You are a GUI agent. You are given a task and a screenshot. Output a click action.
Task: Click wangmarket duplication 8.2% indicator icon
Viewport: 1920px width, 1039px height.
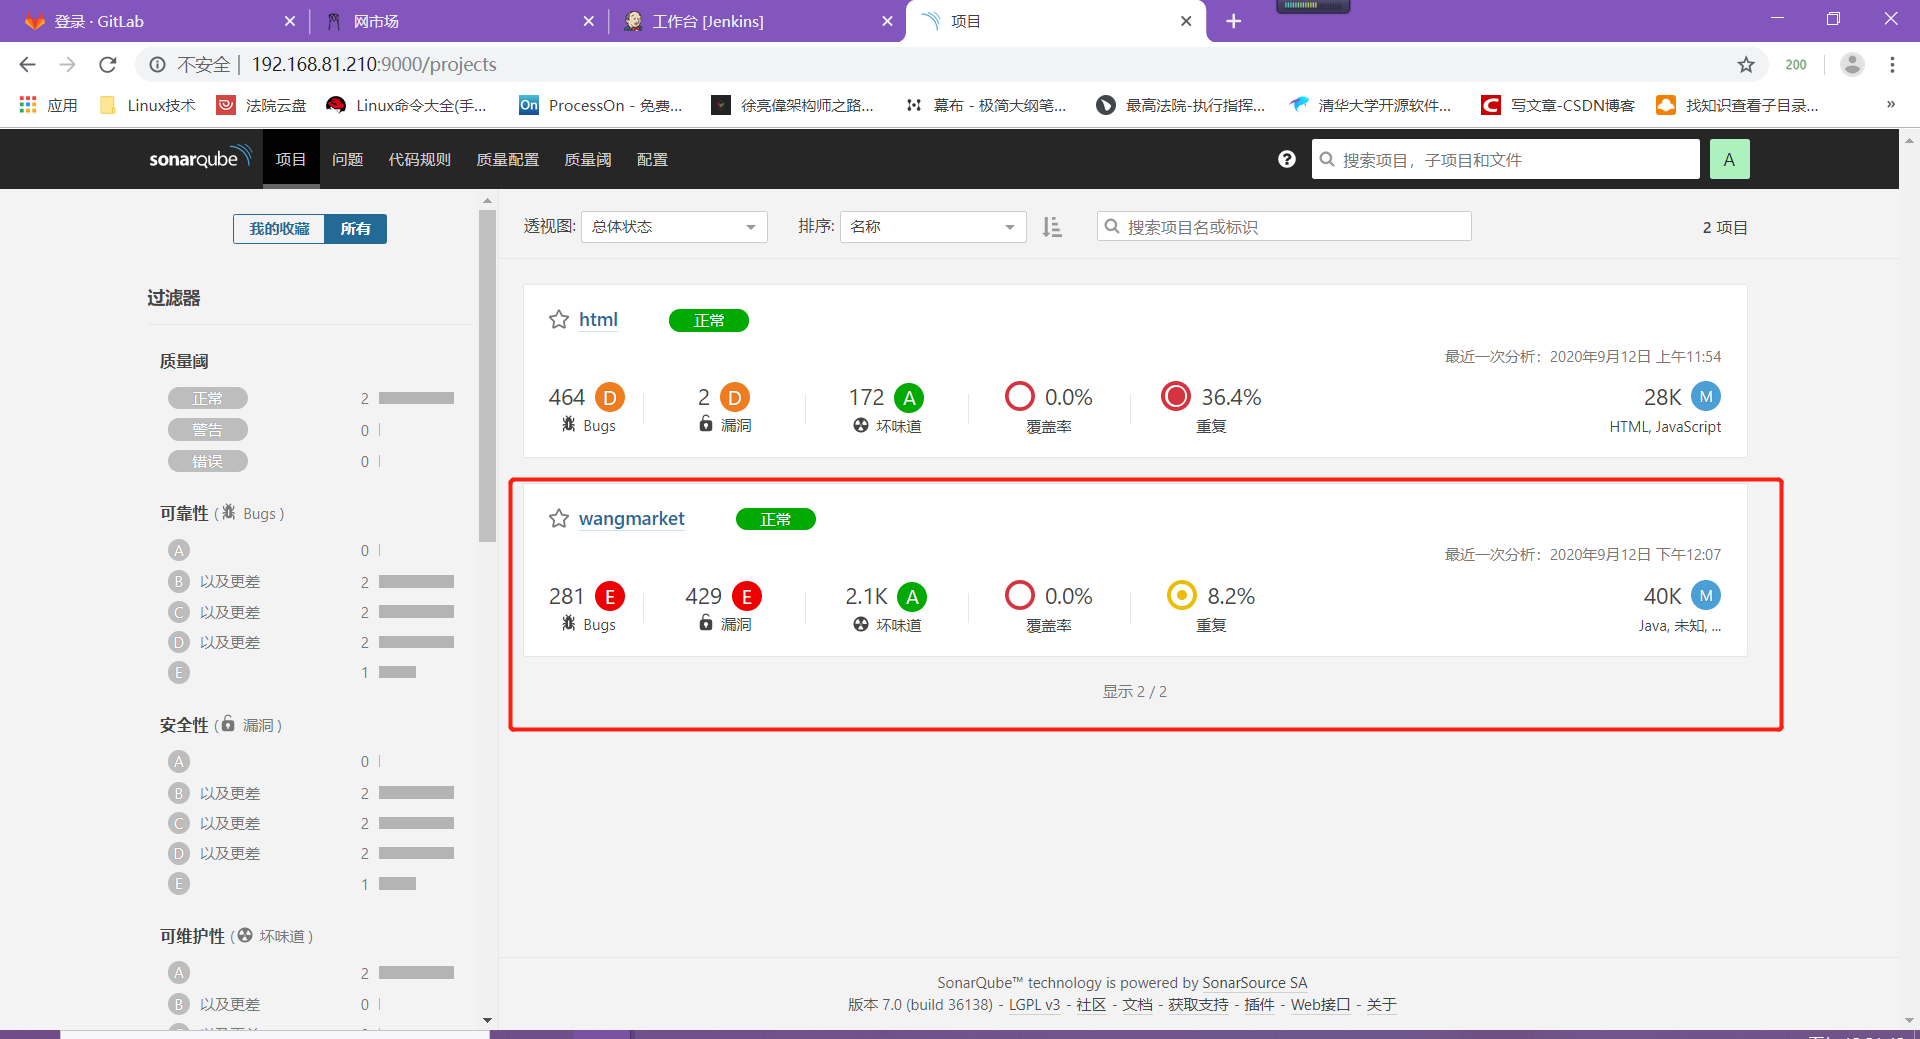[x=1182, y=595]
